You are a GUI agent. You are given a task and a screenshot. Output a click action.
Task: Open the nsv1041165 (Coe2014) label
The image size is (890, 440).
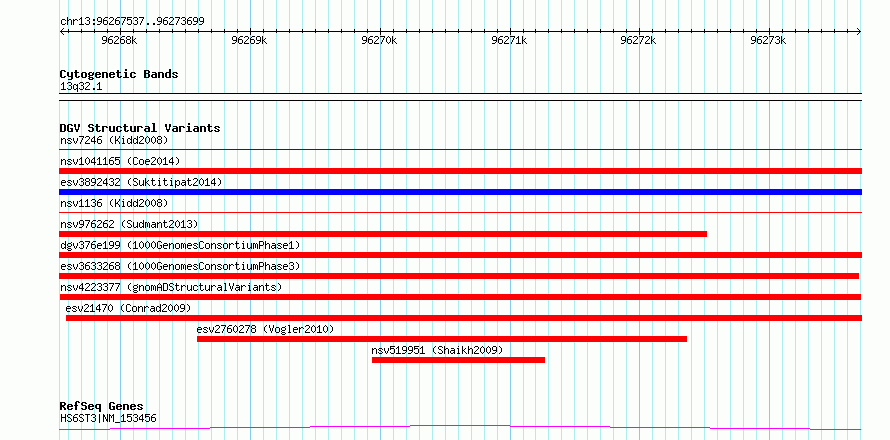coord(120,161)
